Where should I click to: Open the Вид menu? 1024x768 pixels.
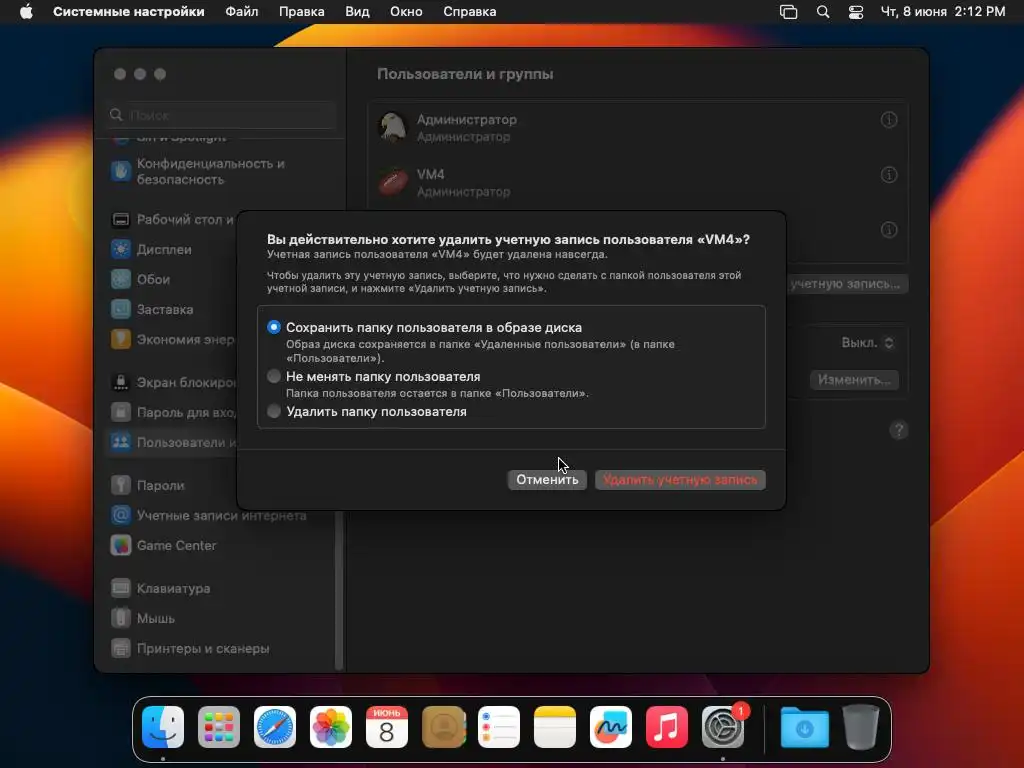click(x=357, y=12)
